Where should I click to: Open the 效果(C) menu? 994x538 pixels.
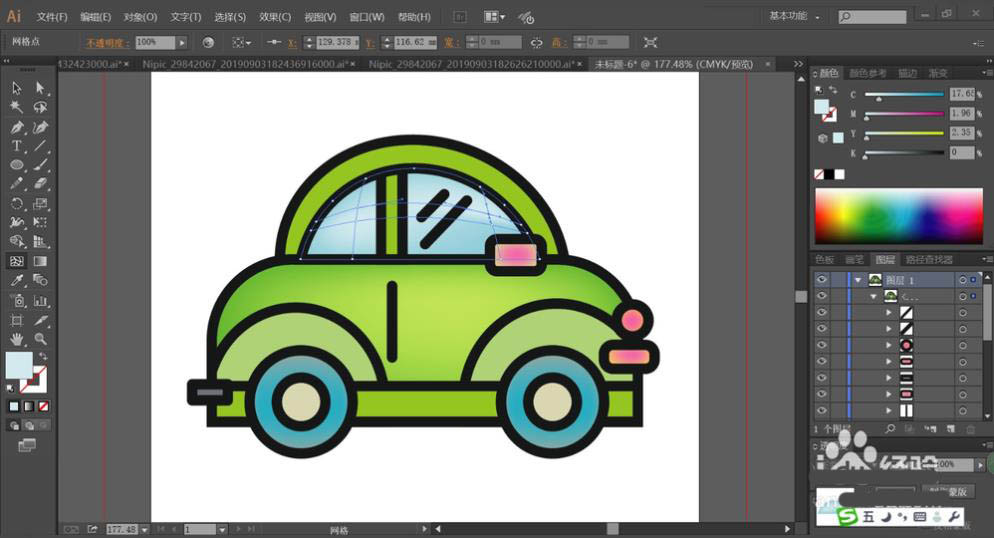[275, 17]
